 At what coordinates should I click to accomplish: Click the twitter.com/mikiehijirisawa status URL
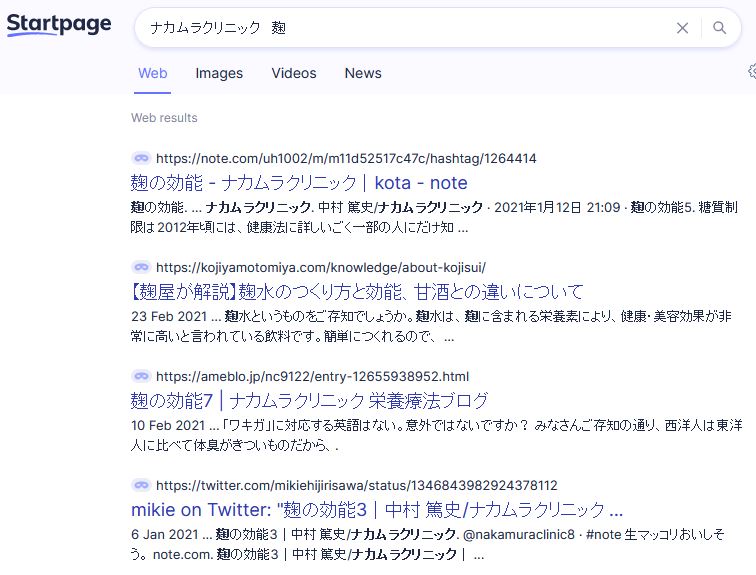point(357,485)
